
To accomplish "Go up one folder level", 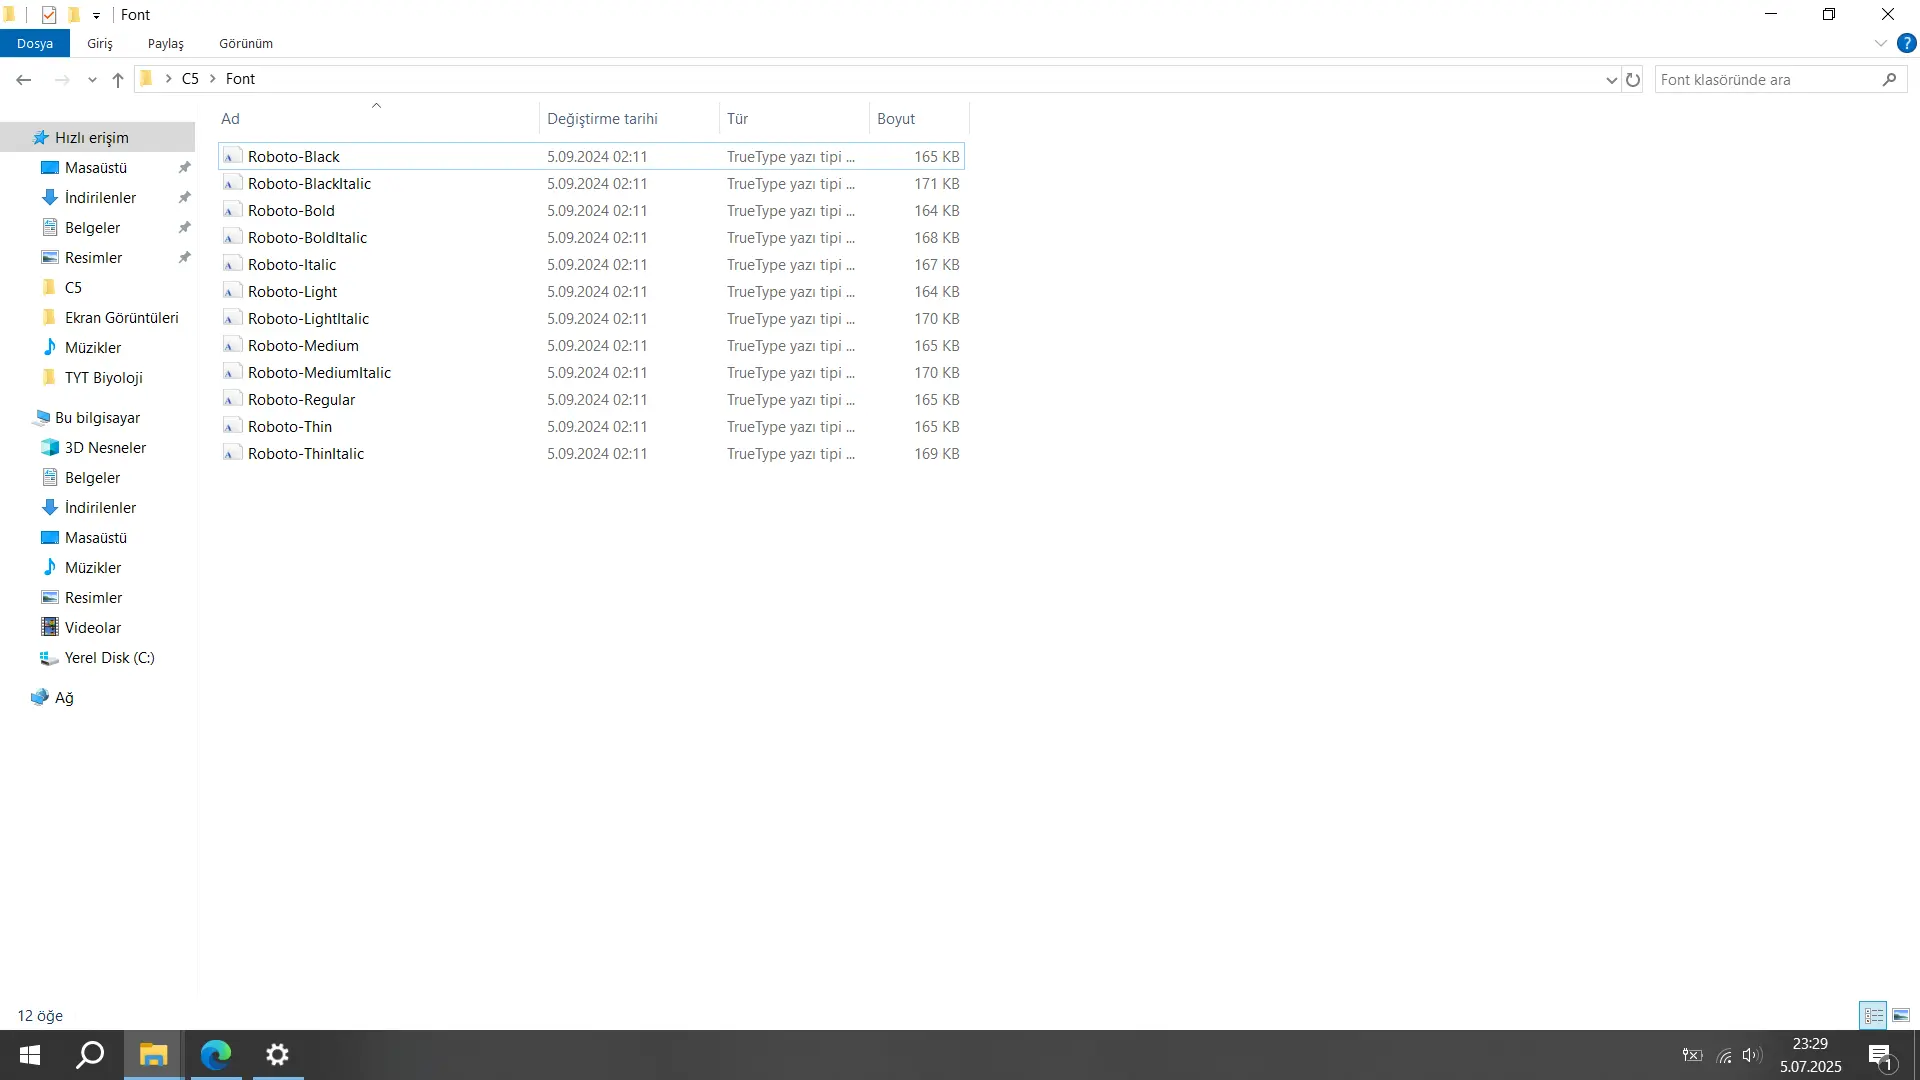I will coord(118,80).
